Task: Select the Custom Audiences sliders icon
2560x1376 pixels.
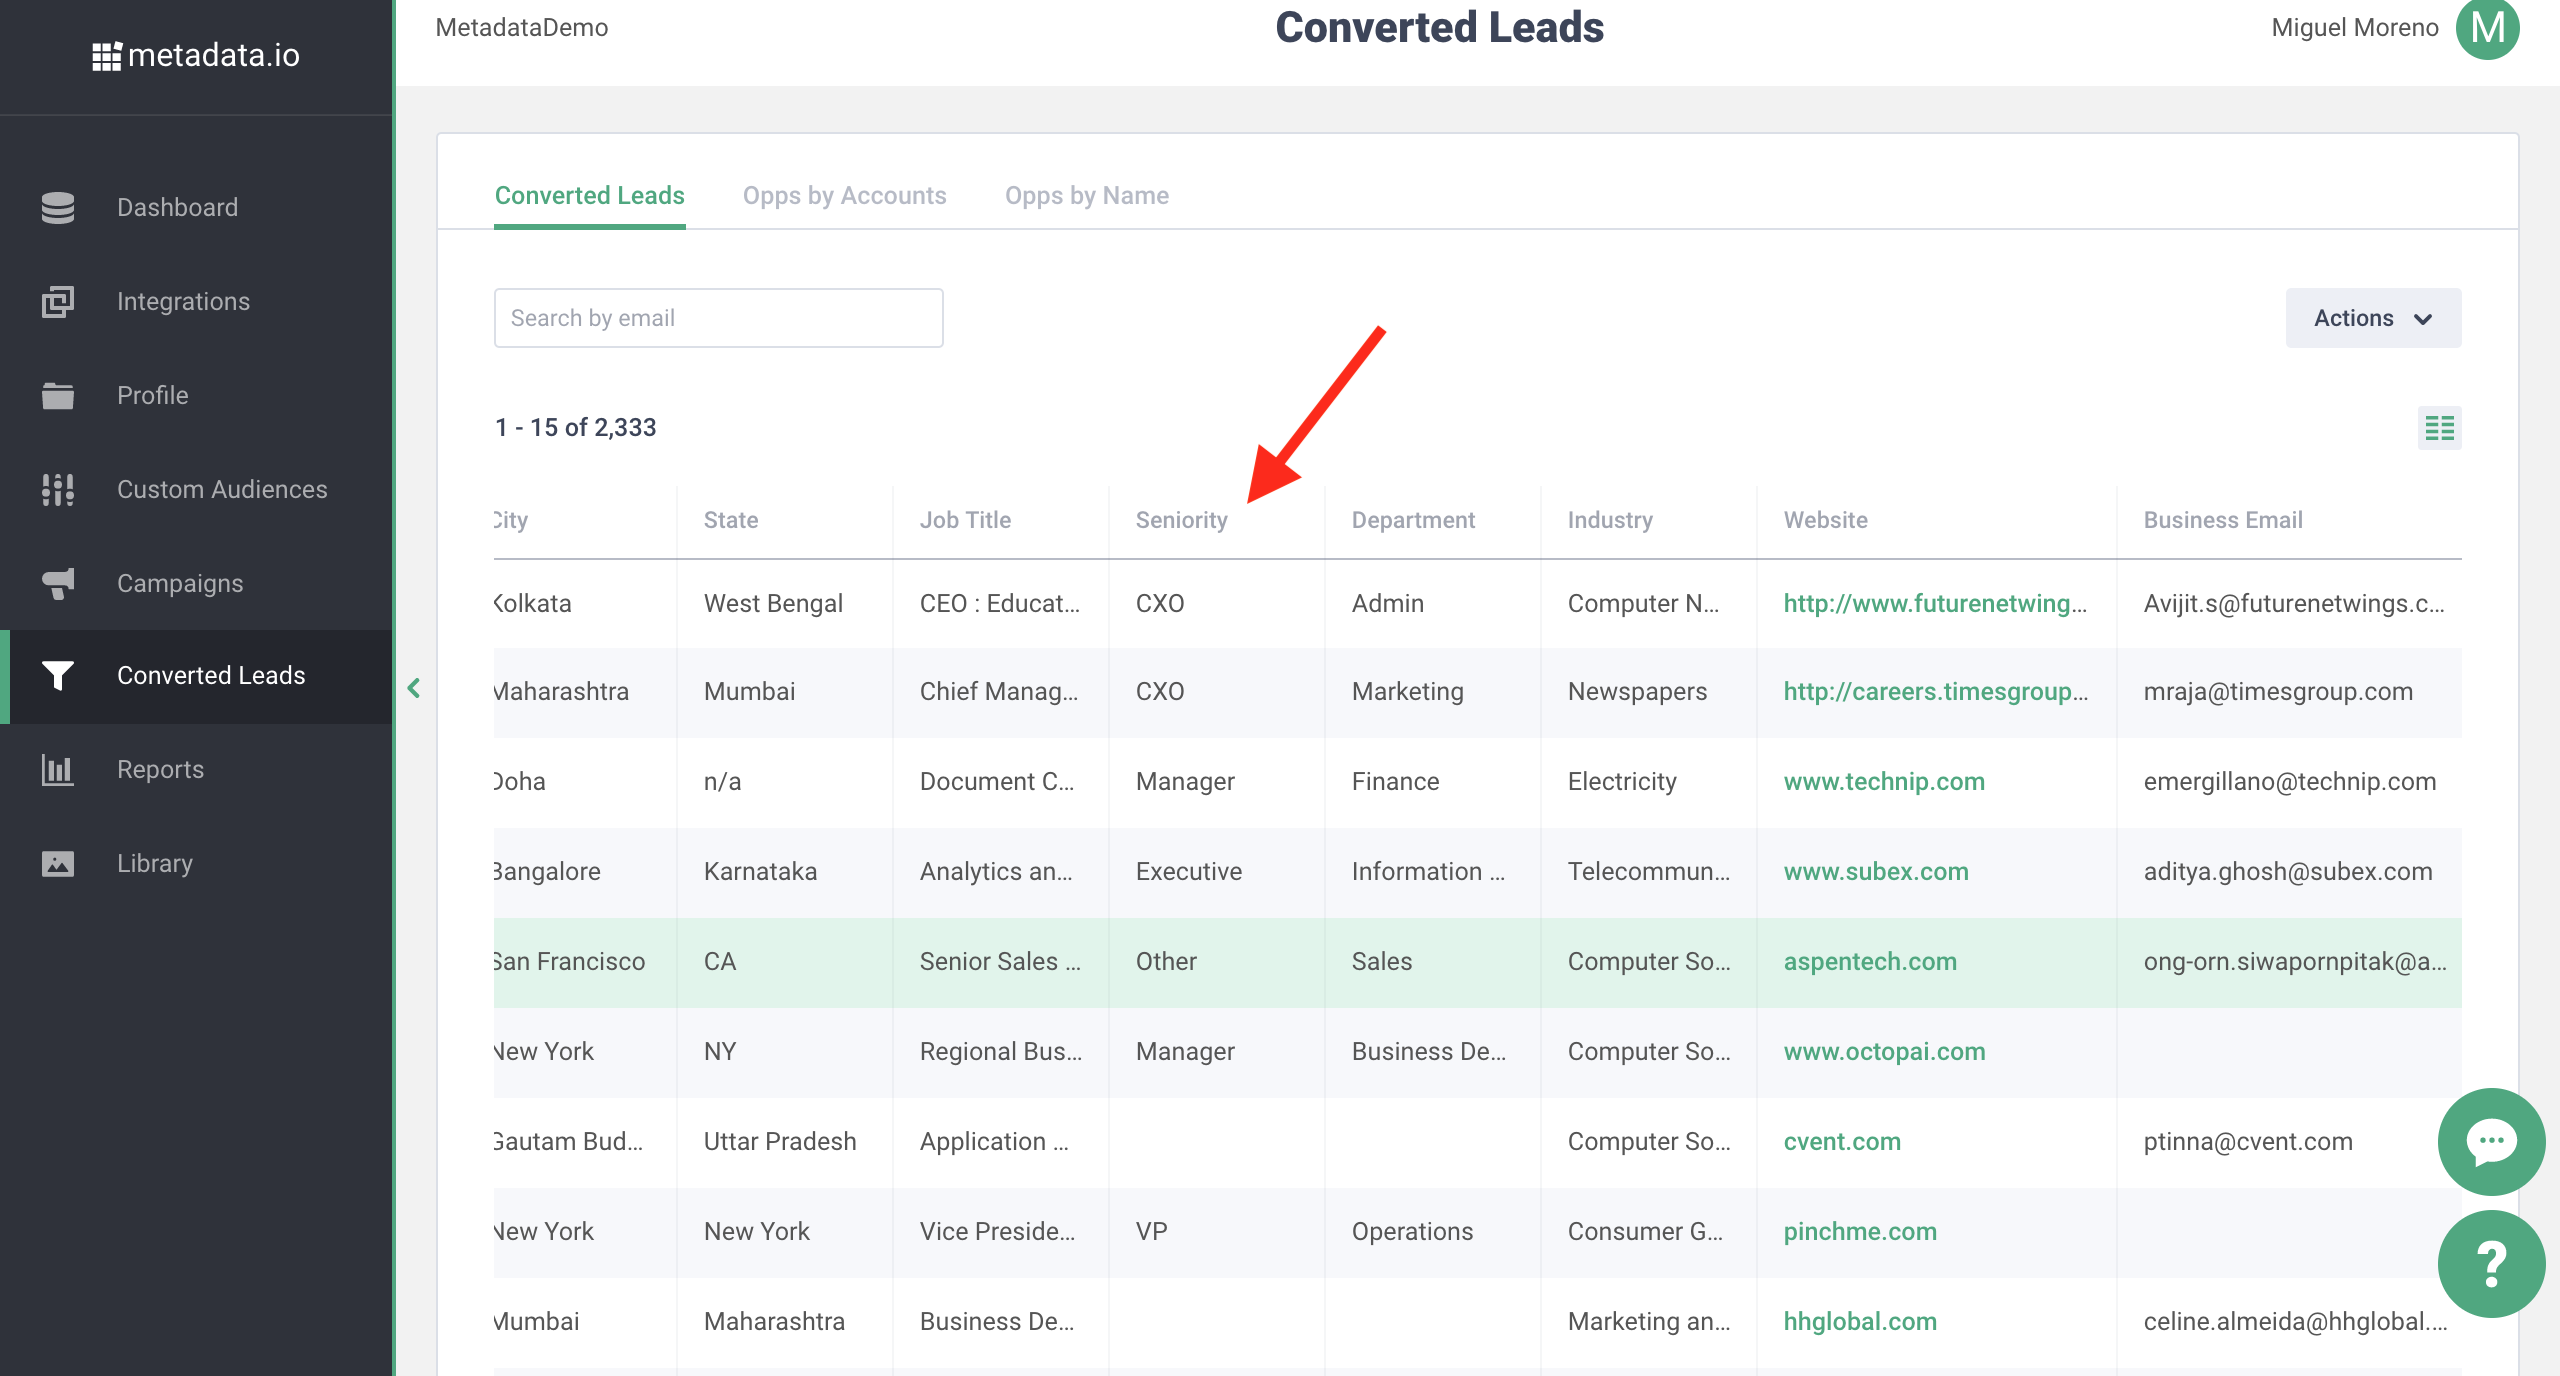Action: click(x=58, y=489)
